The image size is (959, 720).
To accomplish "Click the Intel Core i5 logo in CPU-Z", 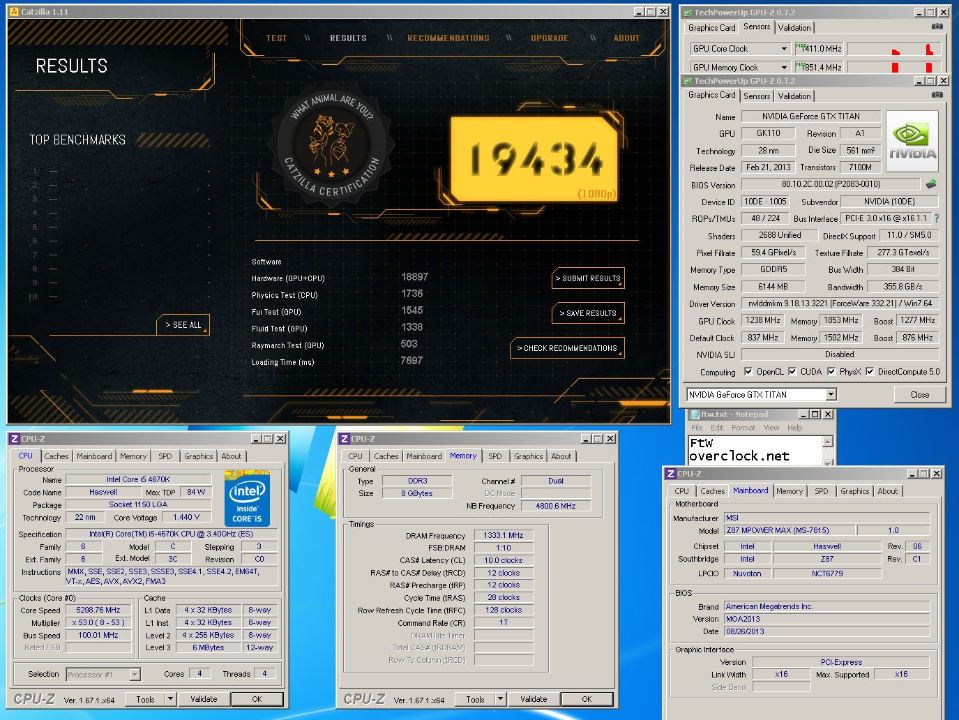I will [247, 499].
